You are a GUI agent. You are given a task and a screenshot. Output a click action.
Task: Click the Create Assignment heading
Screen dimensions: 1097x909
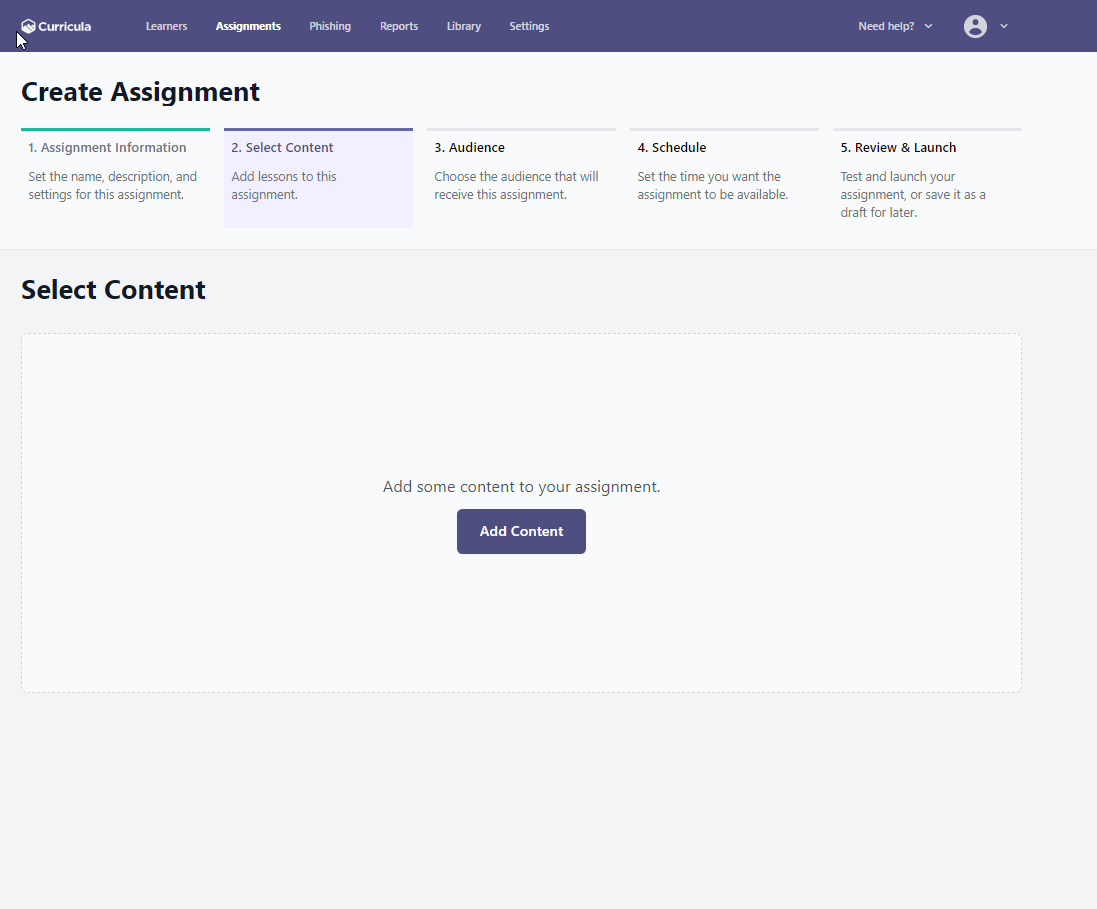141,92
